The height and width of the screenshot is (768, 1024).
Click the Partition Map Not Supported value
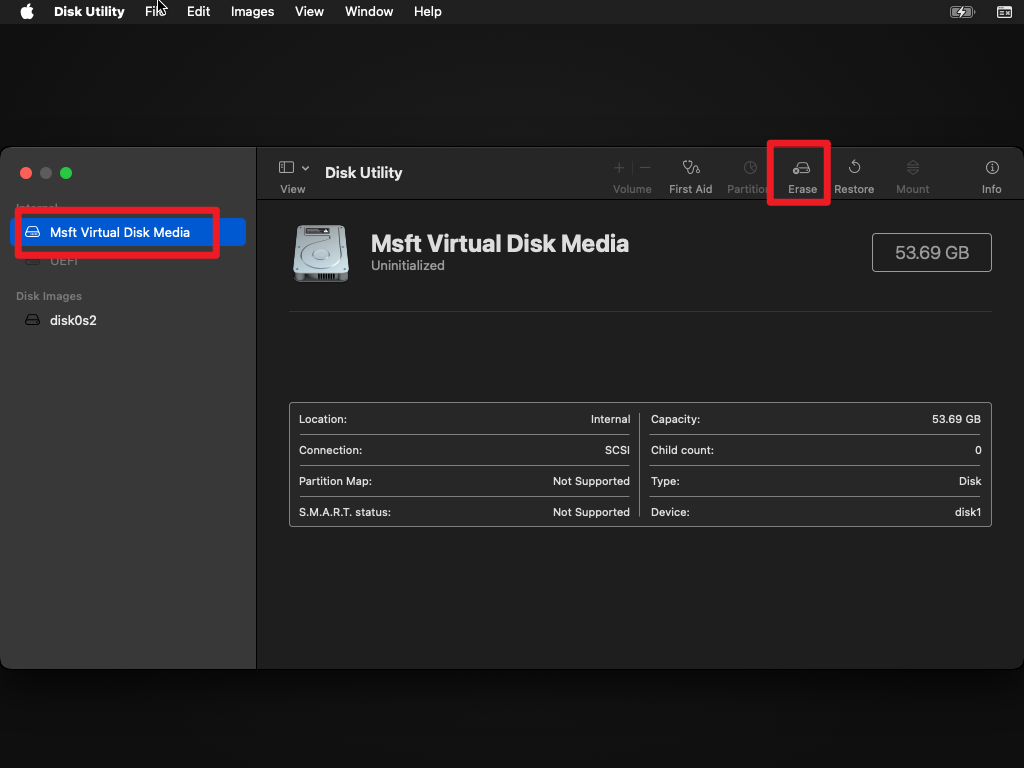tap(591, 481)
